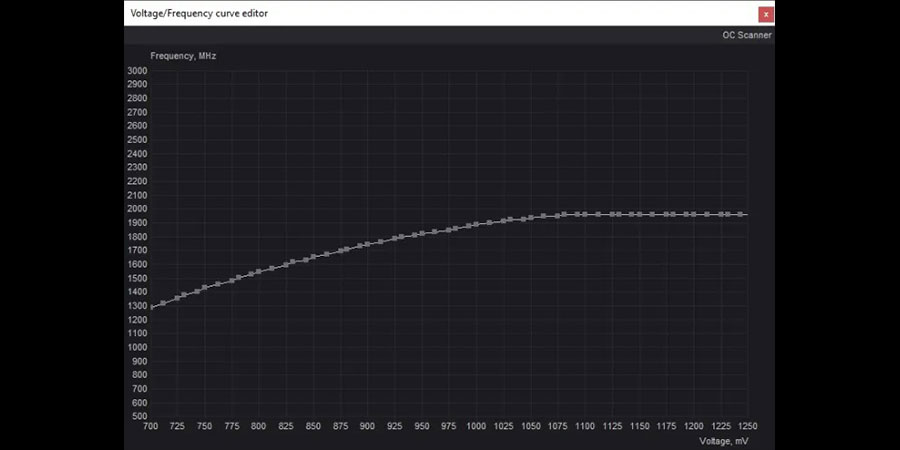900x450 pixels.
Task: Select the curve point at 700 mV
Action: [151, 307]
